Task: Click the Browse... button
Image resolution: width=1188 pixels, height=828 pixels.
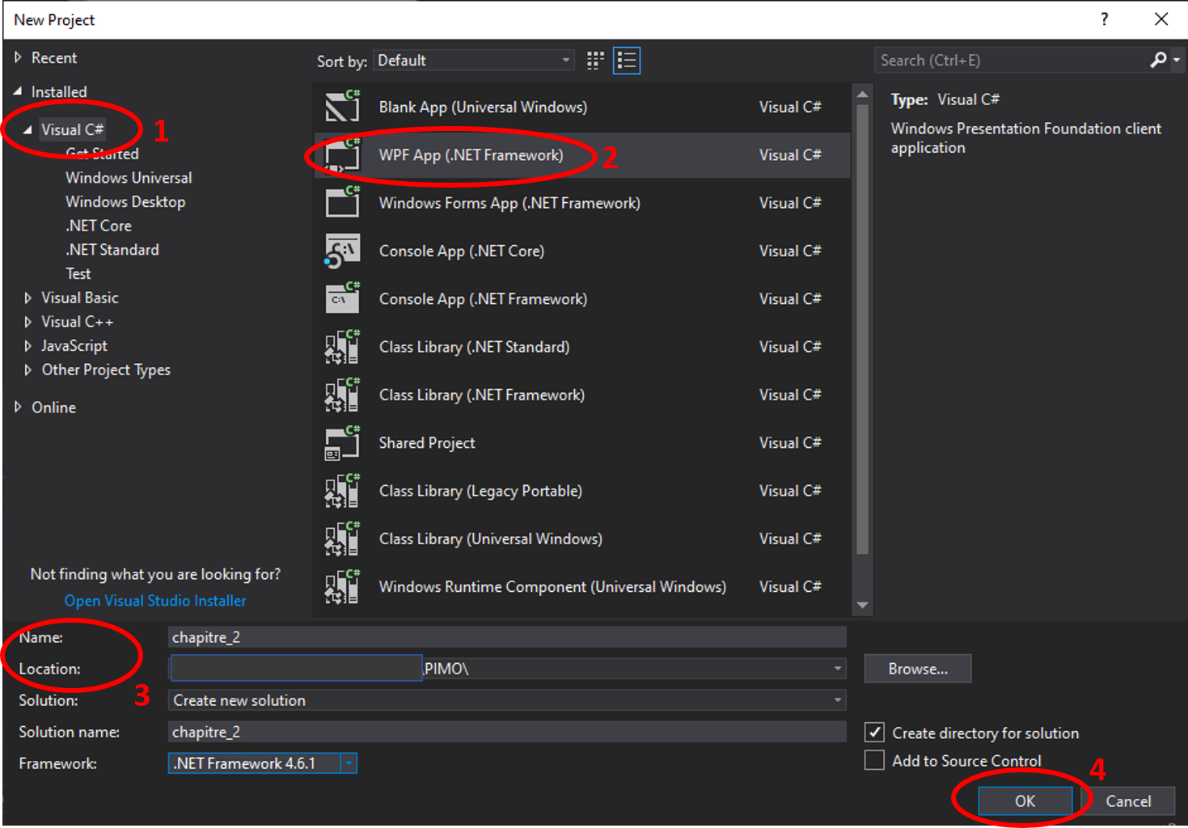Action: pos(917,669)
